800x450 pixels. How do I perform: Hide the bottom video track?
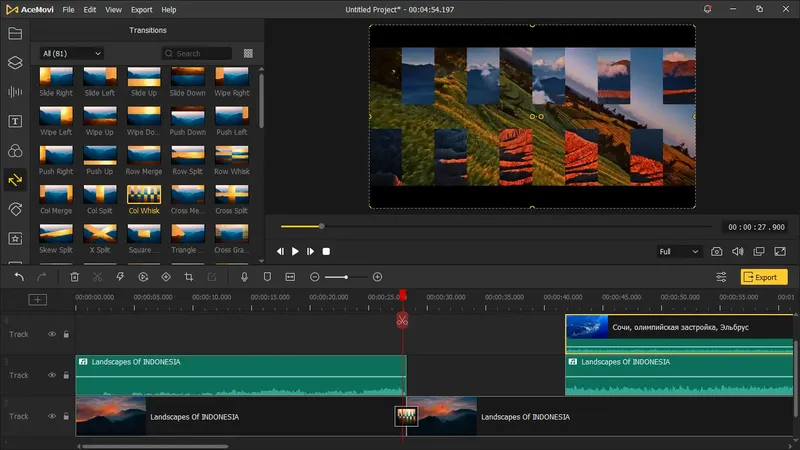[52, 416]
